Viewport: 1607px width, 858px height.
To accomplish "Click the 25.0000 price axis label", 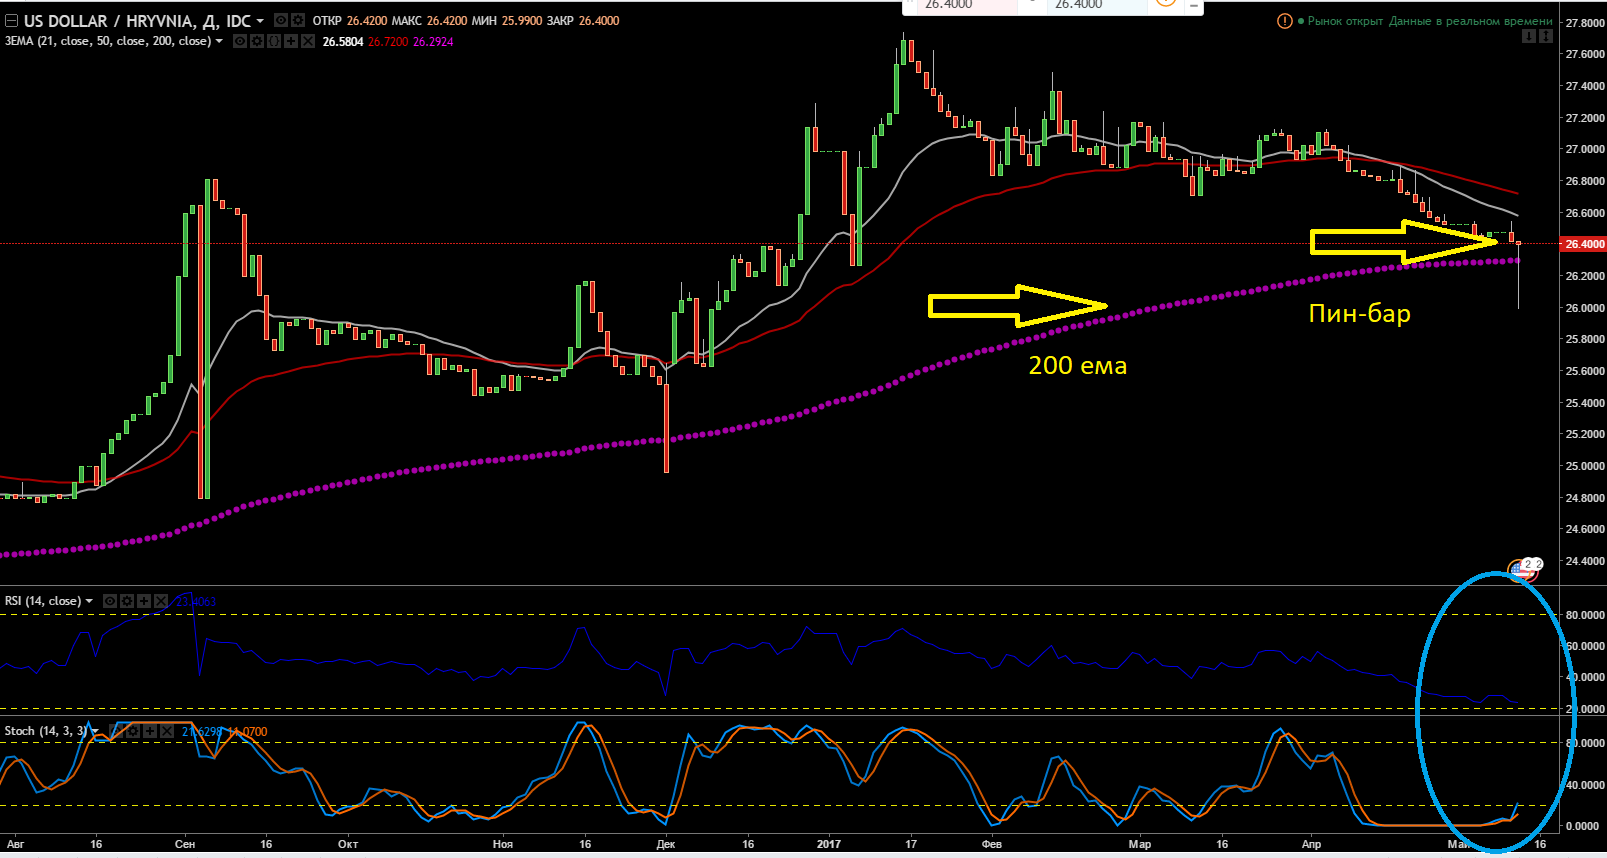I will pyautogui.click(x=1585, y=466).
